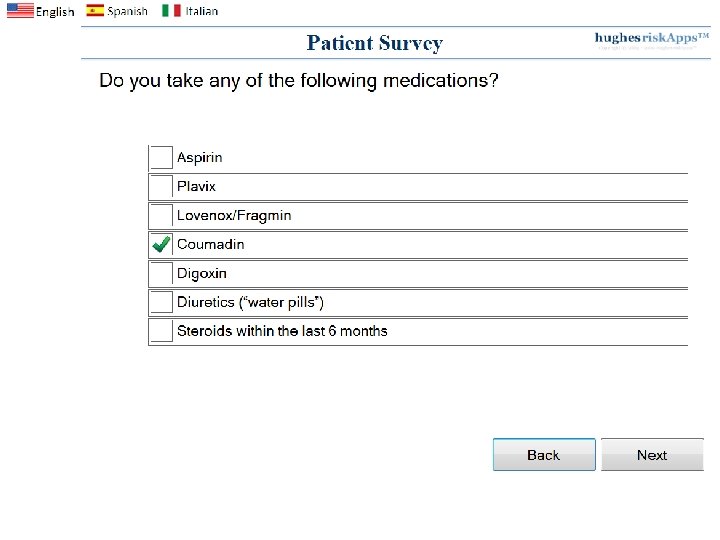
Task: Switch survey language to Italian
Action: [201, 12]
